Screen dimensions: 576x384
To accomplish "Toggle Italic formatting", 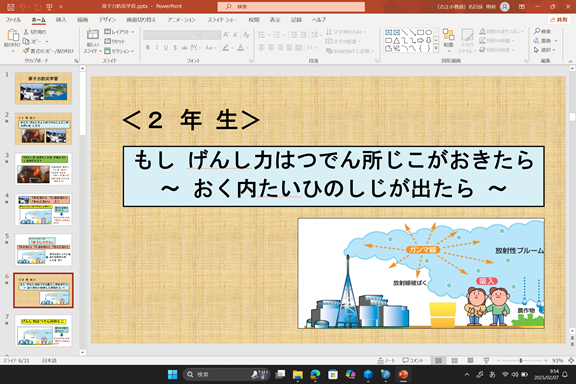I will tap(157, 48).
